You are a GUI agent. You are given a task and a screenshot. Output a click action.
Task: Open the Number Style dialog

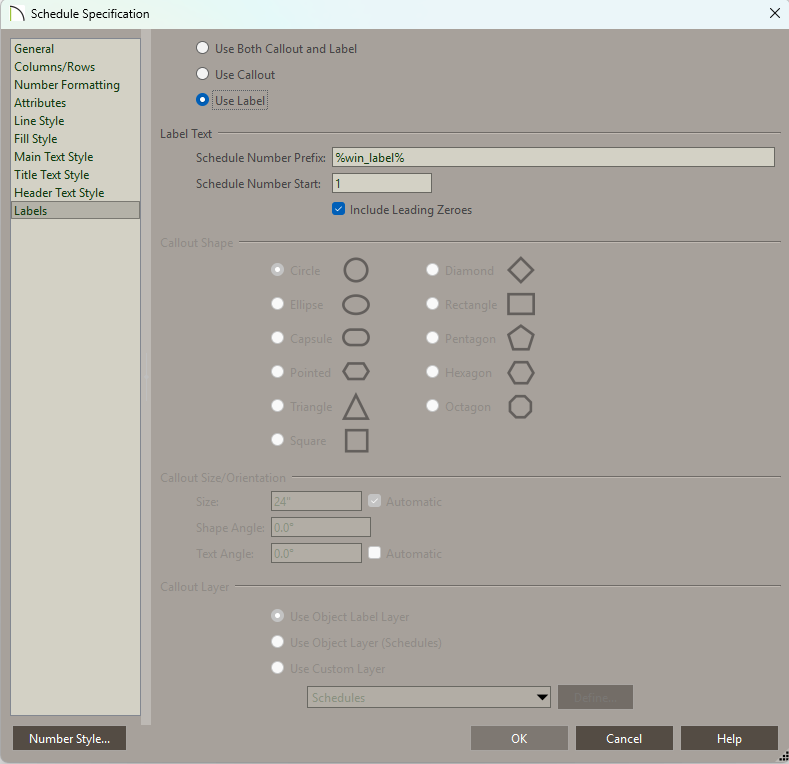[69, 739]
